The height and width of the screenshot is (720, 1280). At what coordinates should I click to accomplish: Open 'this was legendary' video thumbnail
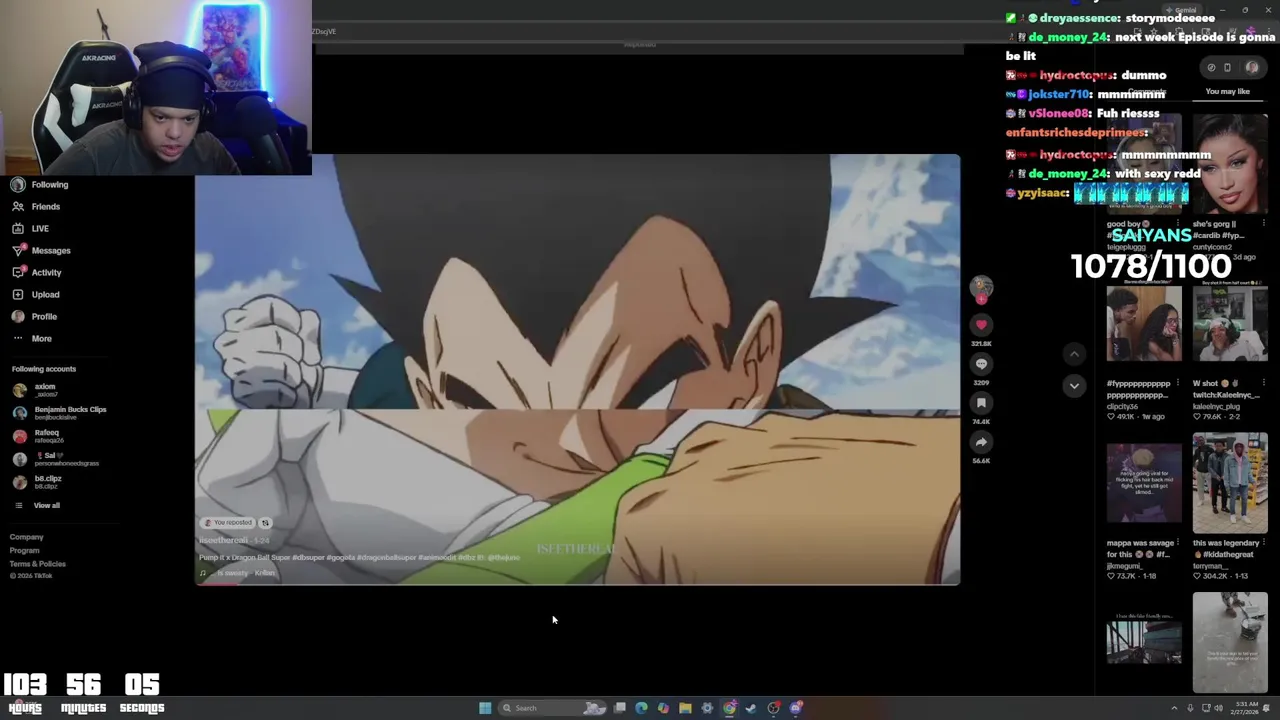(1229, 483)
